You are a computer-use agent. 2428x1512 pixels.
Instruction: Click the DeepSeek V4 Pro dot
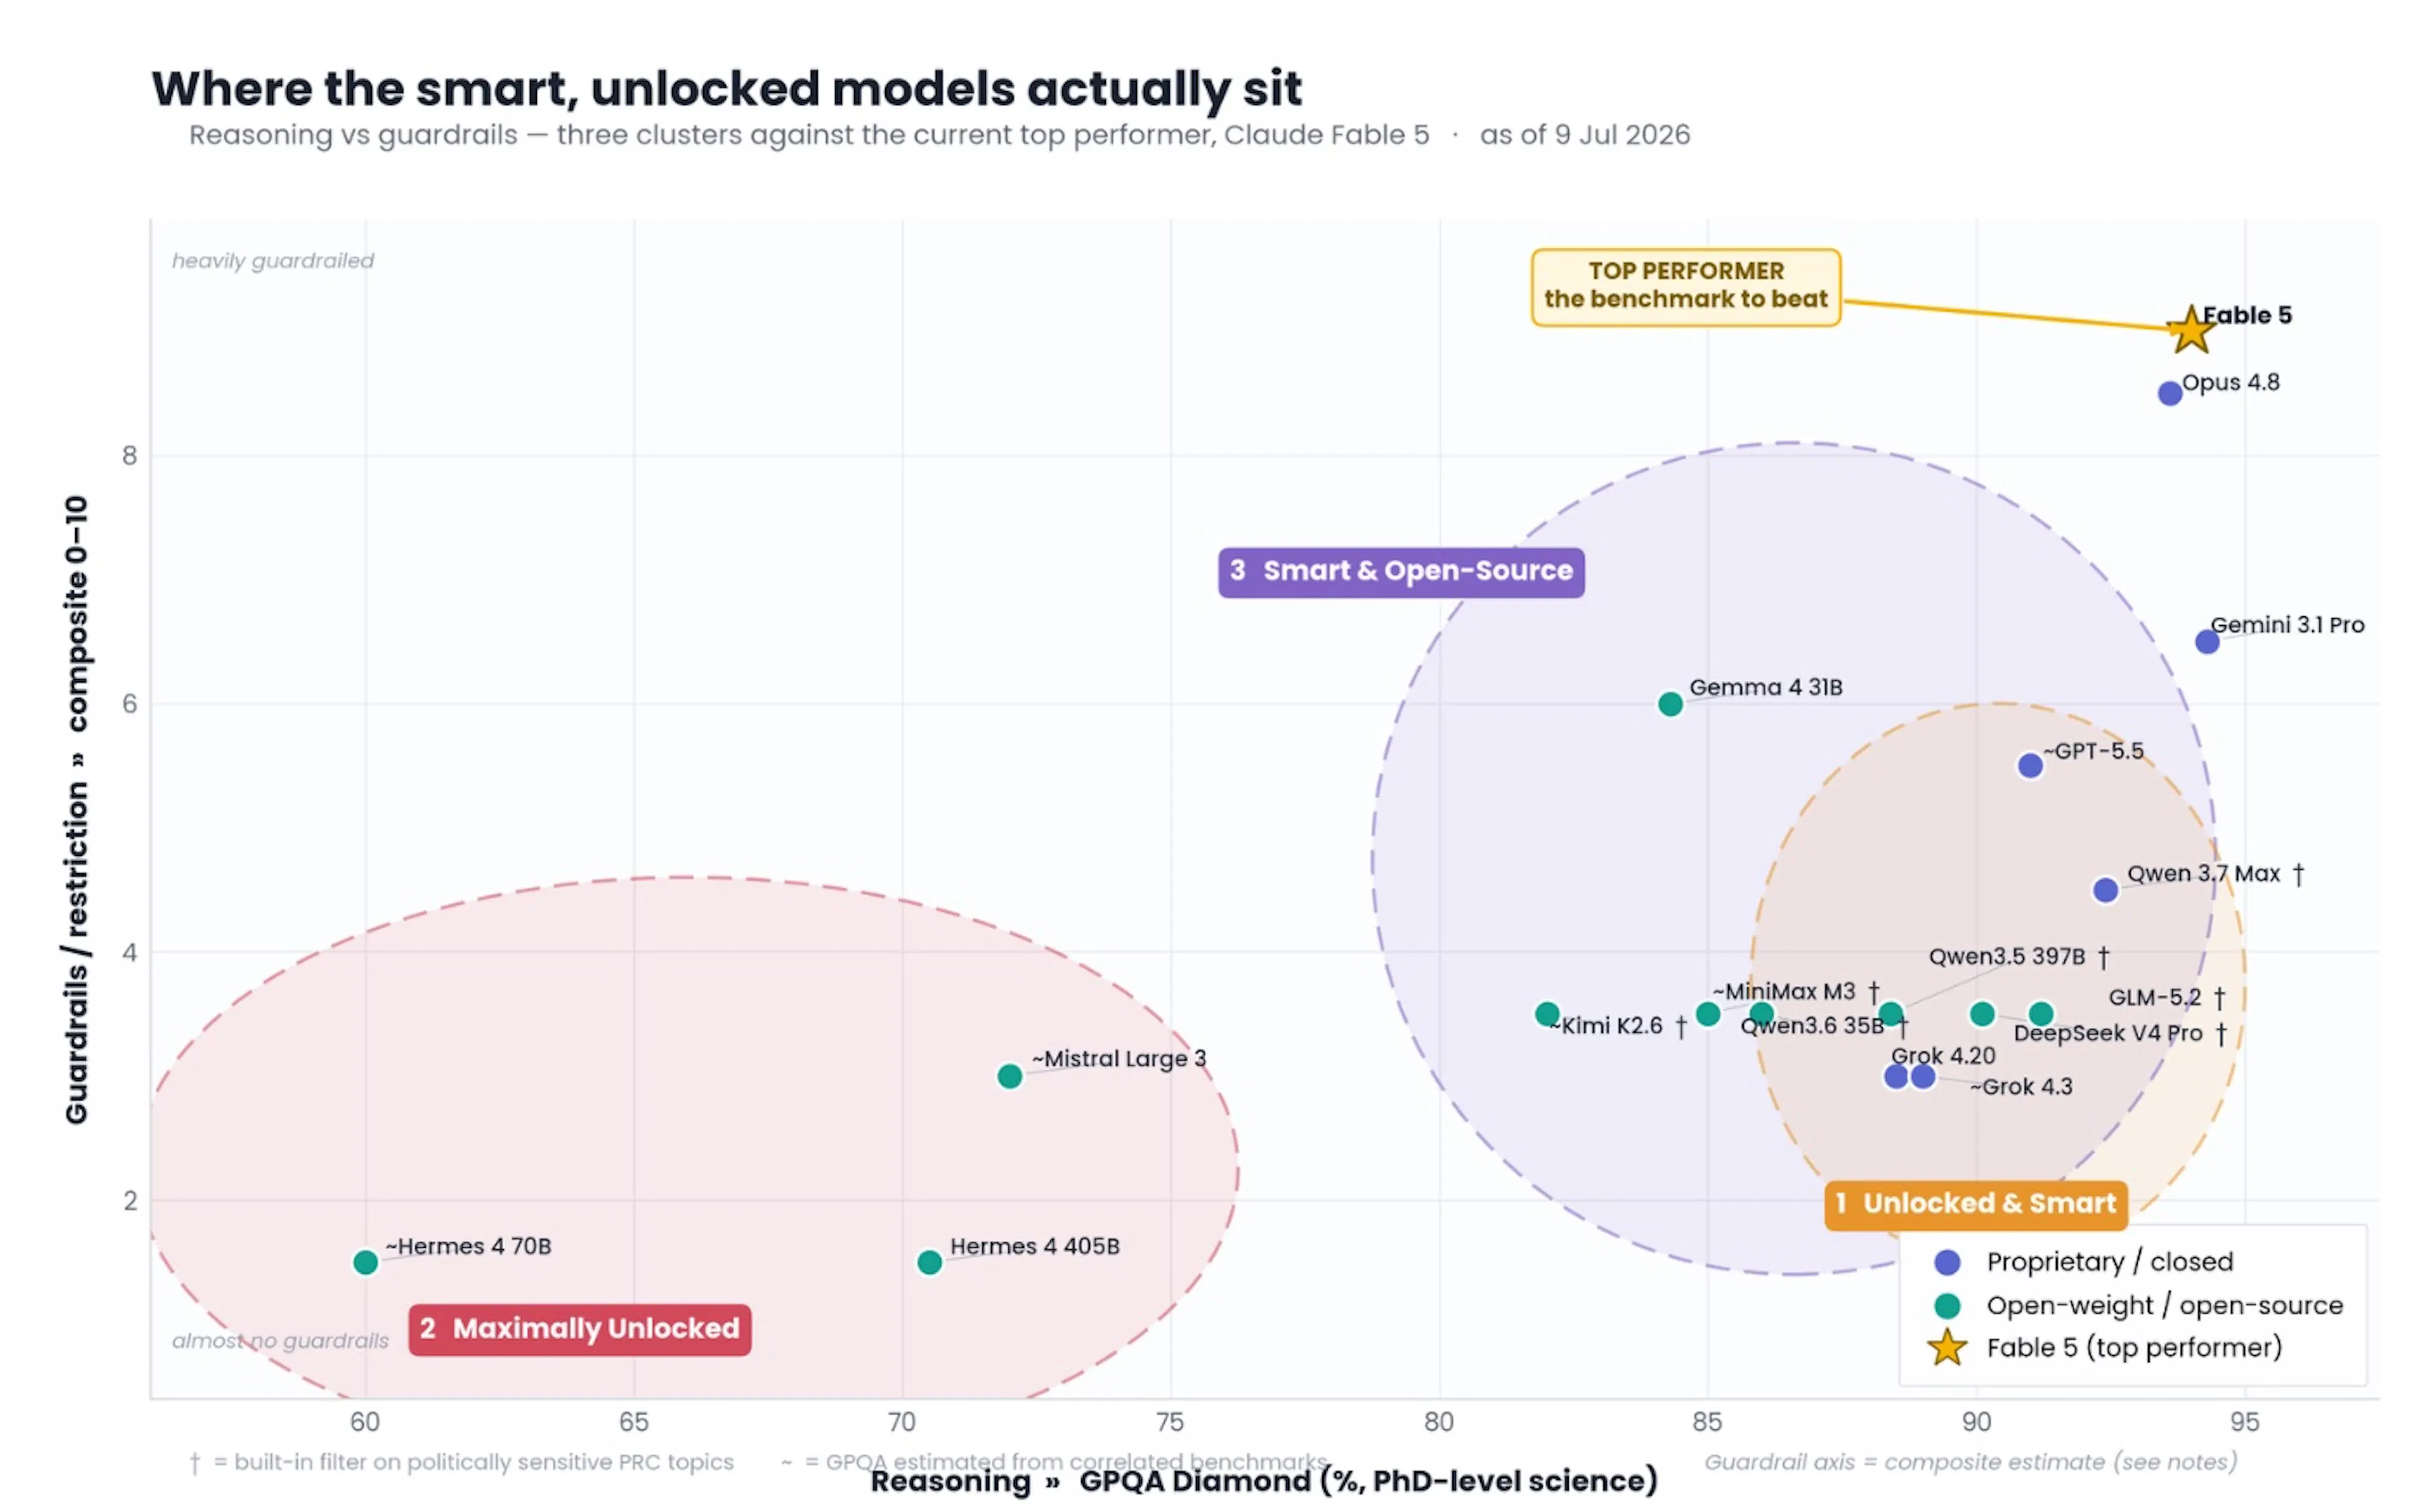pos(1982,1014)
